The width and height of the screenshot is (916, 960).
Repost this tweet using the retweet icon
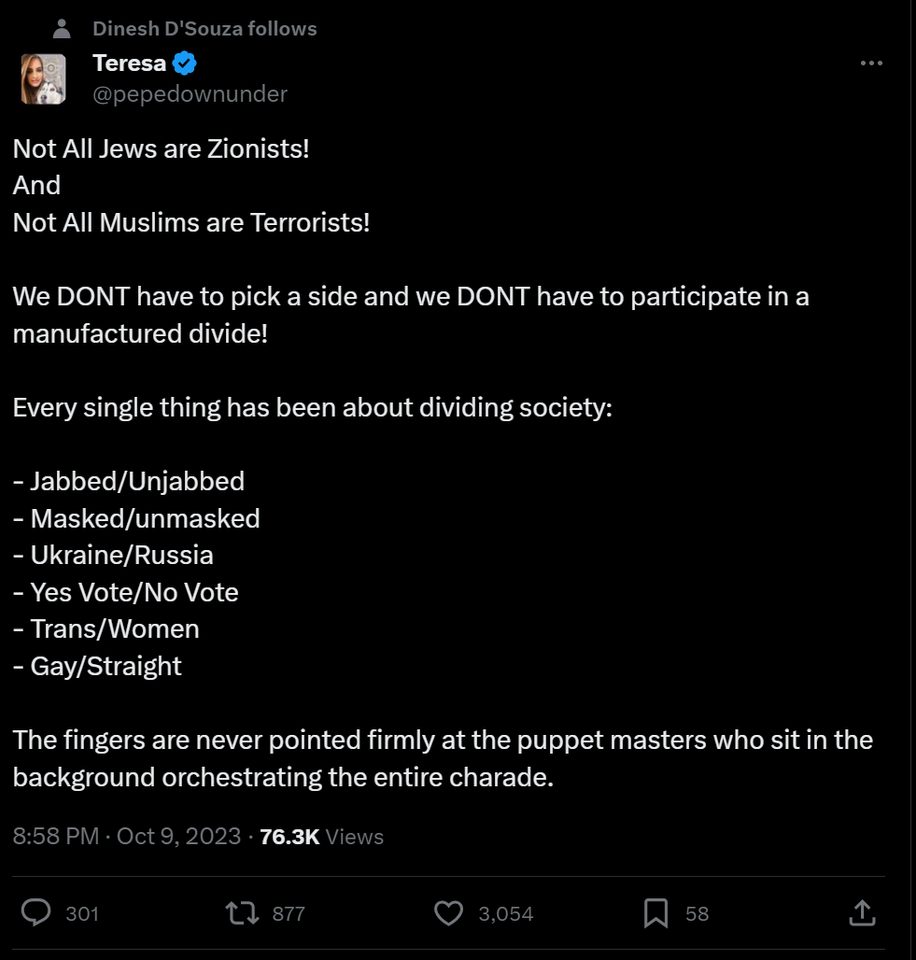coord(240,913)
